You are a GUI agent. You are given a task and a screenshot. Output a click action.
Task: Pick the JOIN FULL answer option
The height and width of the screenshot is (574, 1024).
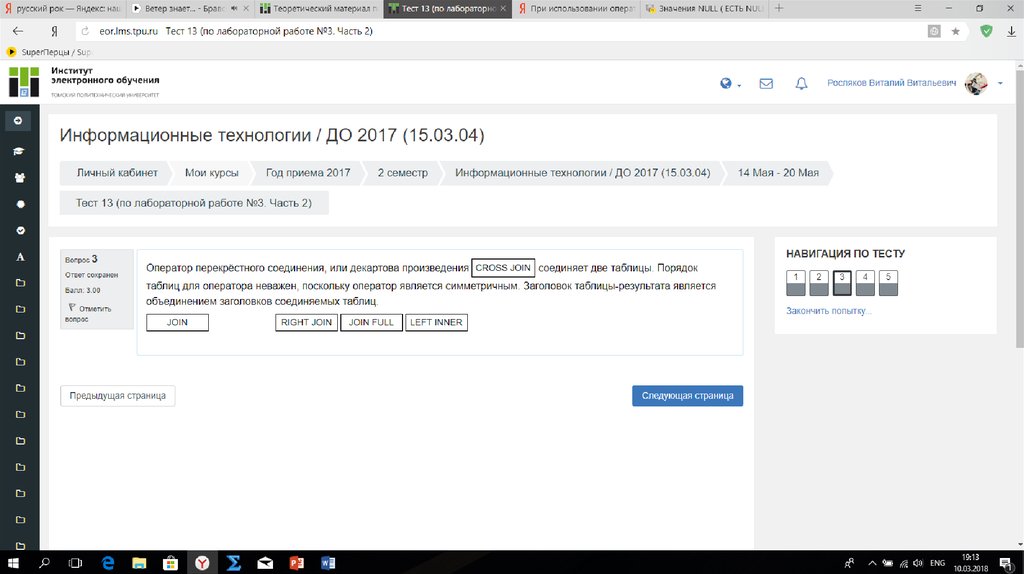point(371,323)
